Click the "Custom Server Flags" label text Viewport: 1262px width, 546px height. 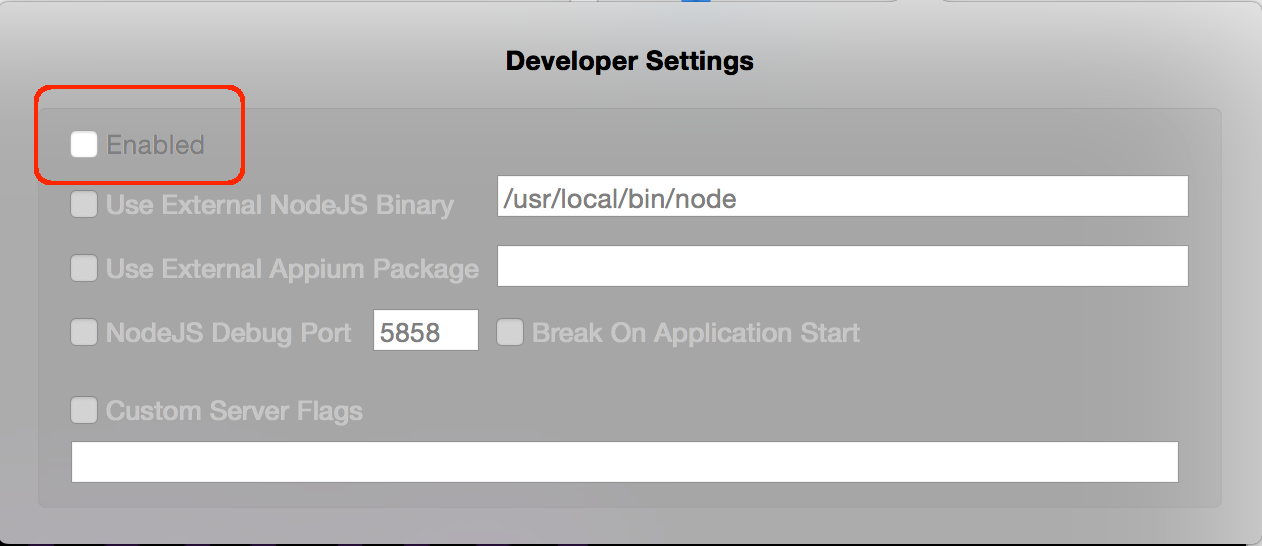[x=234, y=410]
